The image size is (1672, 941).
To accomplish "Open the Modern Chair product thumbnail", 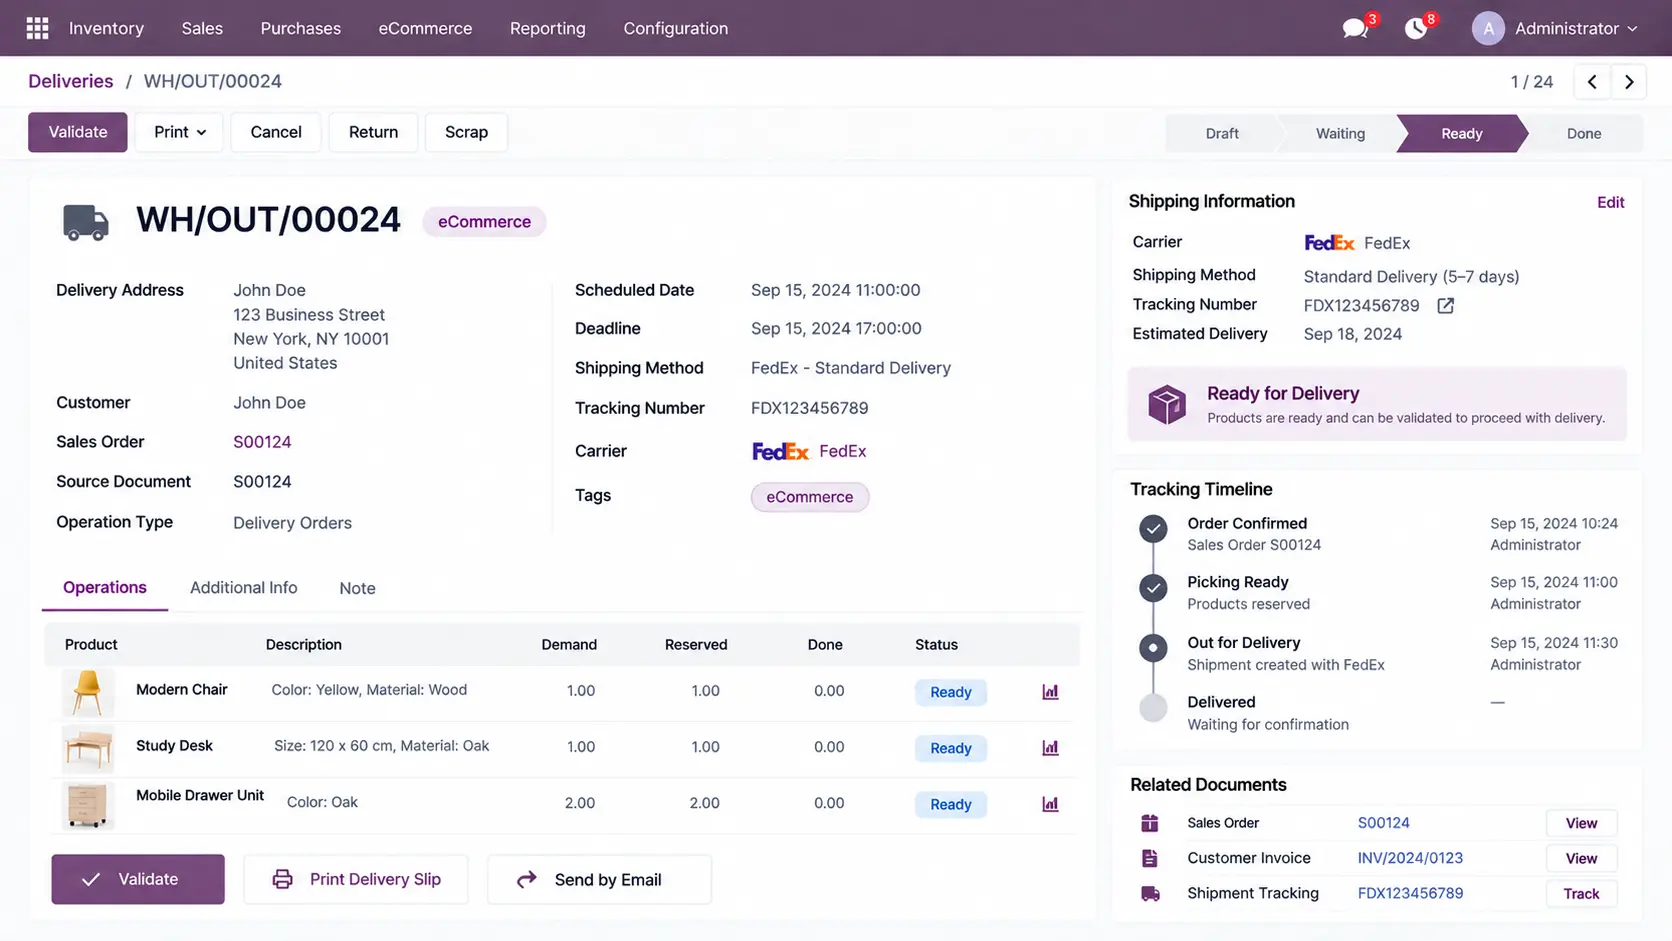I will [x=88, y=692].
